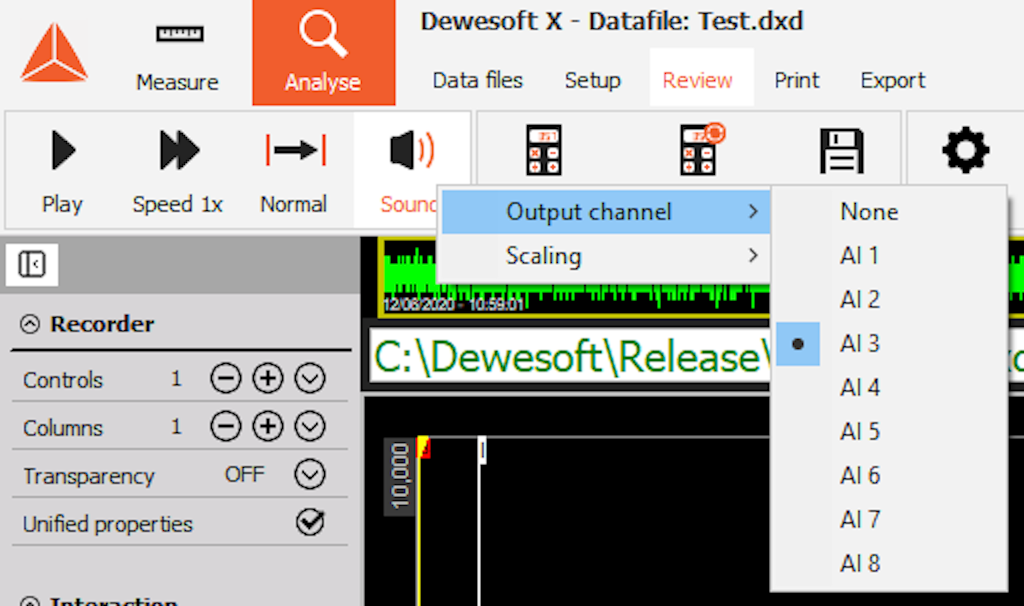Collapse the Recorder section
This screenshot has height=606, width=1024.
[30, 324]
